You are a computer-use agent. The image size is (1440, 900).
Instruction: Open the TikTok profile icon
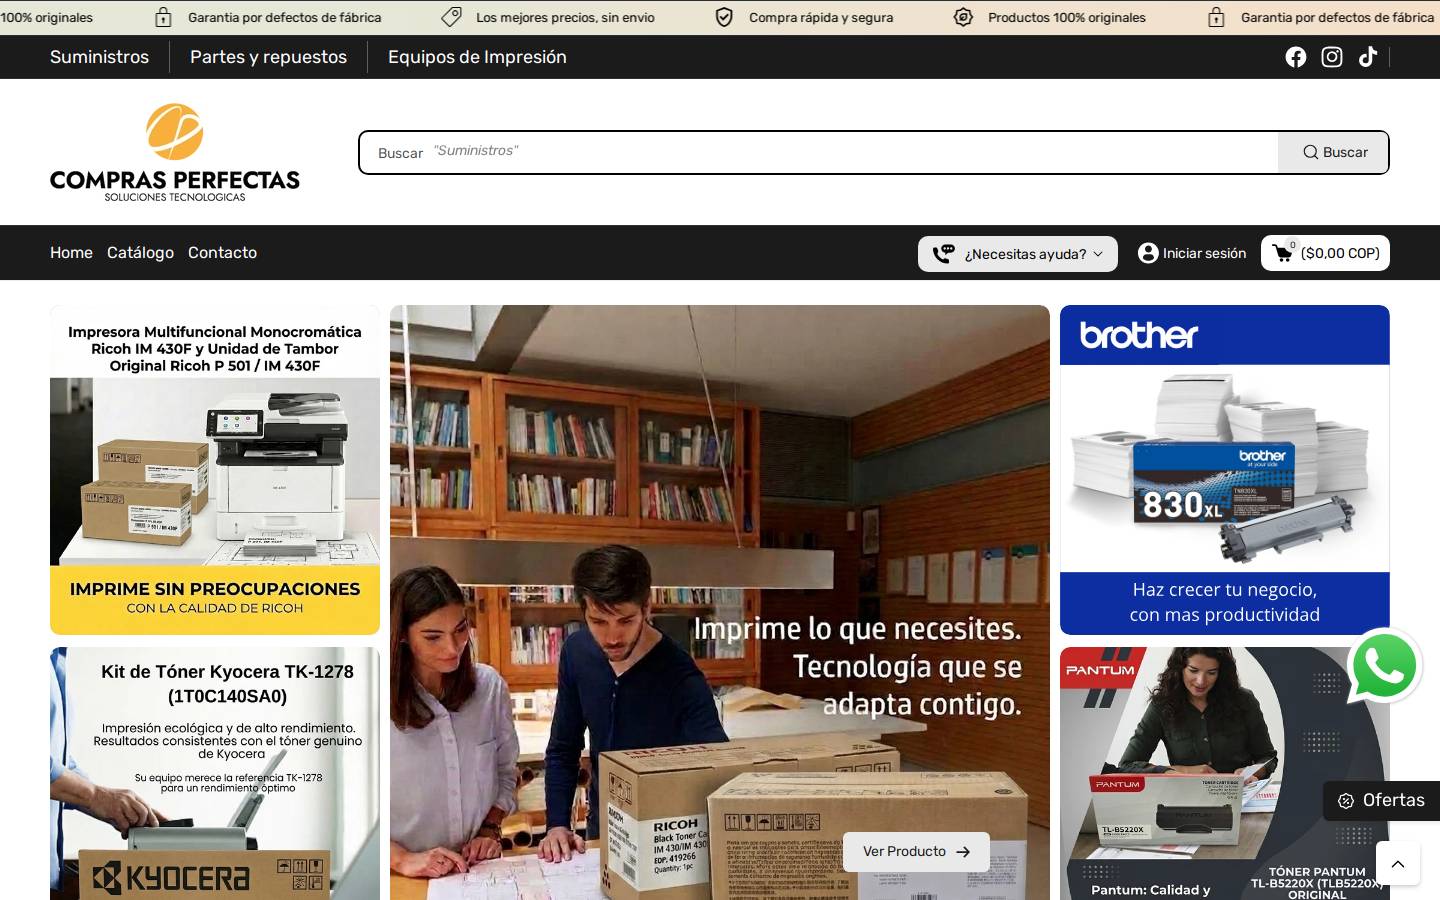1368,57
